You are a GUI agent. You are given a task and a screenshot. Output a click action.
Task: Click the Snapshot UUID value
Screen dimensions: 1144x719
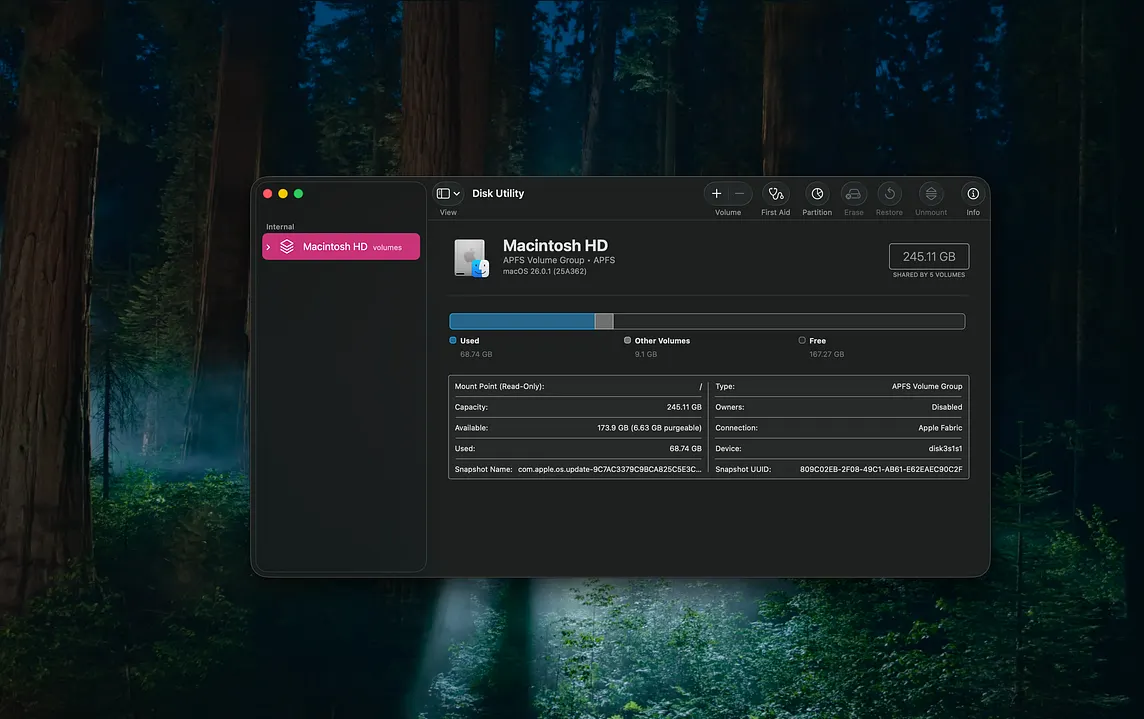pyautogui.click(x=881, y=469)
